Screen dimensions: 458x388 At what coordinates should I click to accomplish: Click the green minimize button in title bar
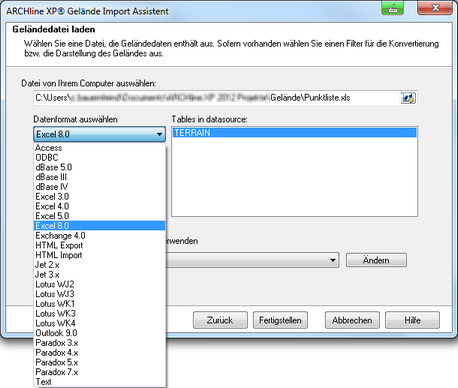coord(393,8)
